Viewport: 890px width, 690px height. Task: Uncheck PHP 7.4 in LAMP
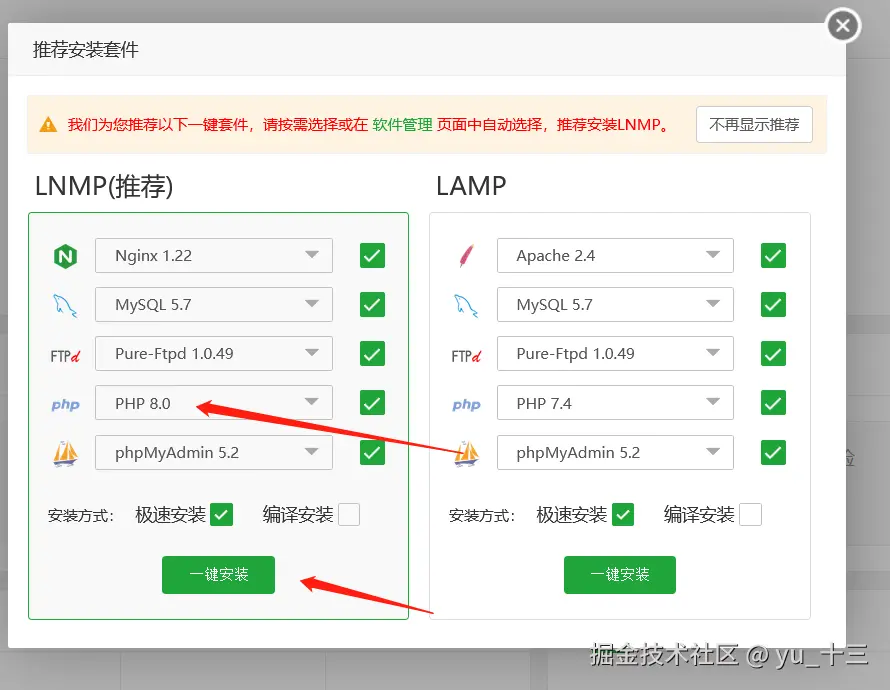(773, 403)
